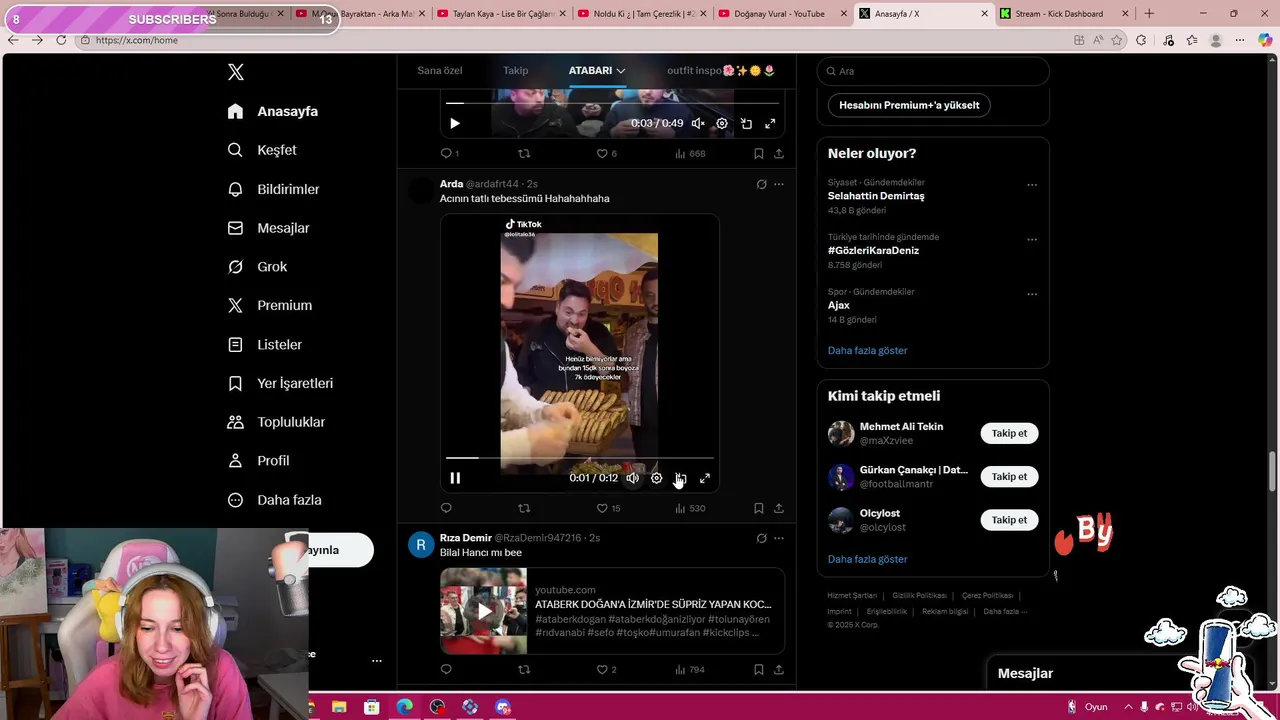This screenshot has width=1280, height=720.
Task: Bookmark Rıza Demir's post
Action: coord(759,669)
